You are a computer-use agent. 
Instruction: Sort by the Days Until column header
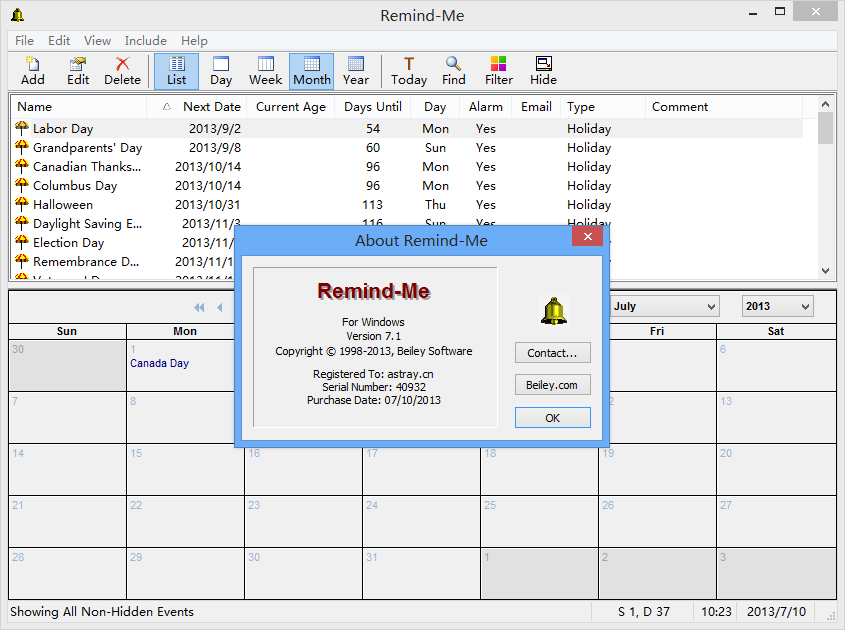click(x=373, y=107)
